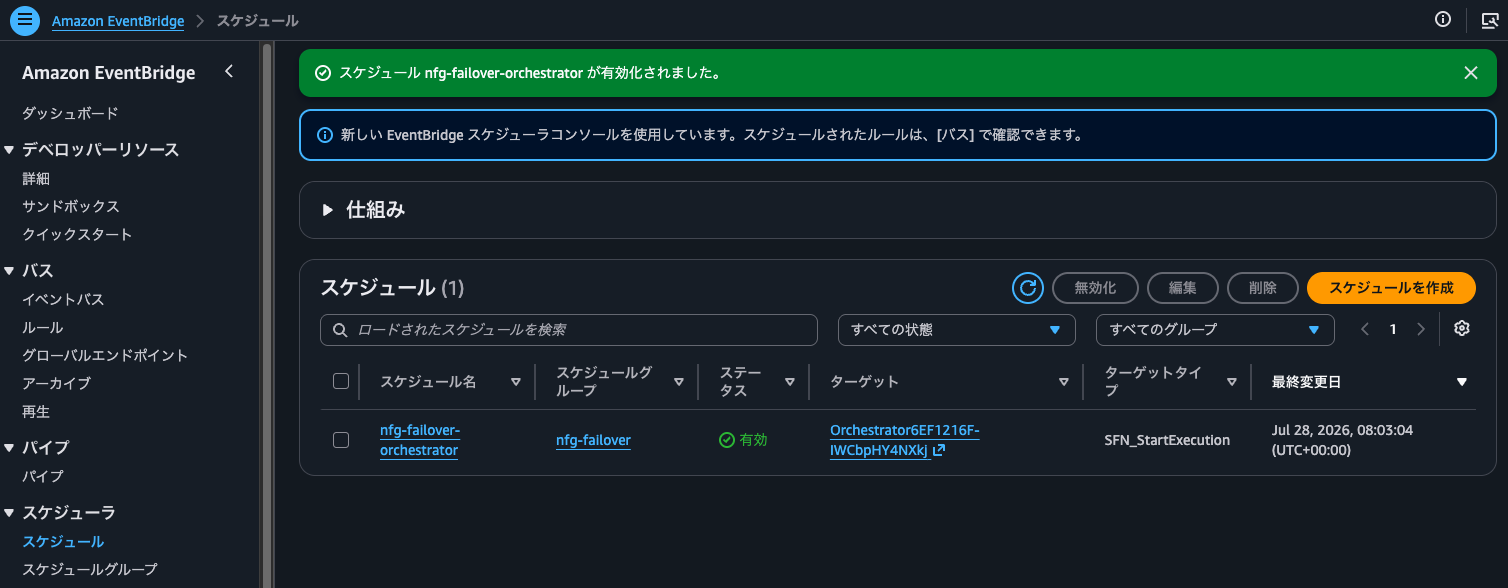The image size is (1508, 588).
Task: Open パイプ link under pipes section
Action: [x=43, y=476]
